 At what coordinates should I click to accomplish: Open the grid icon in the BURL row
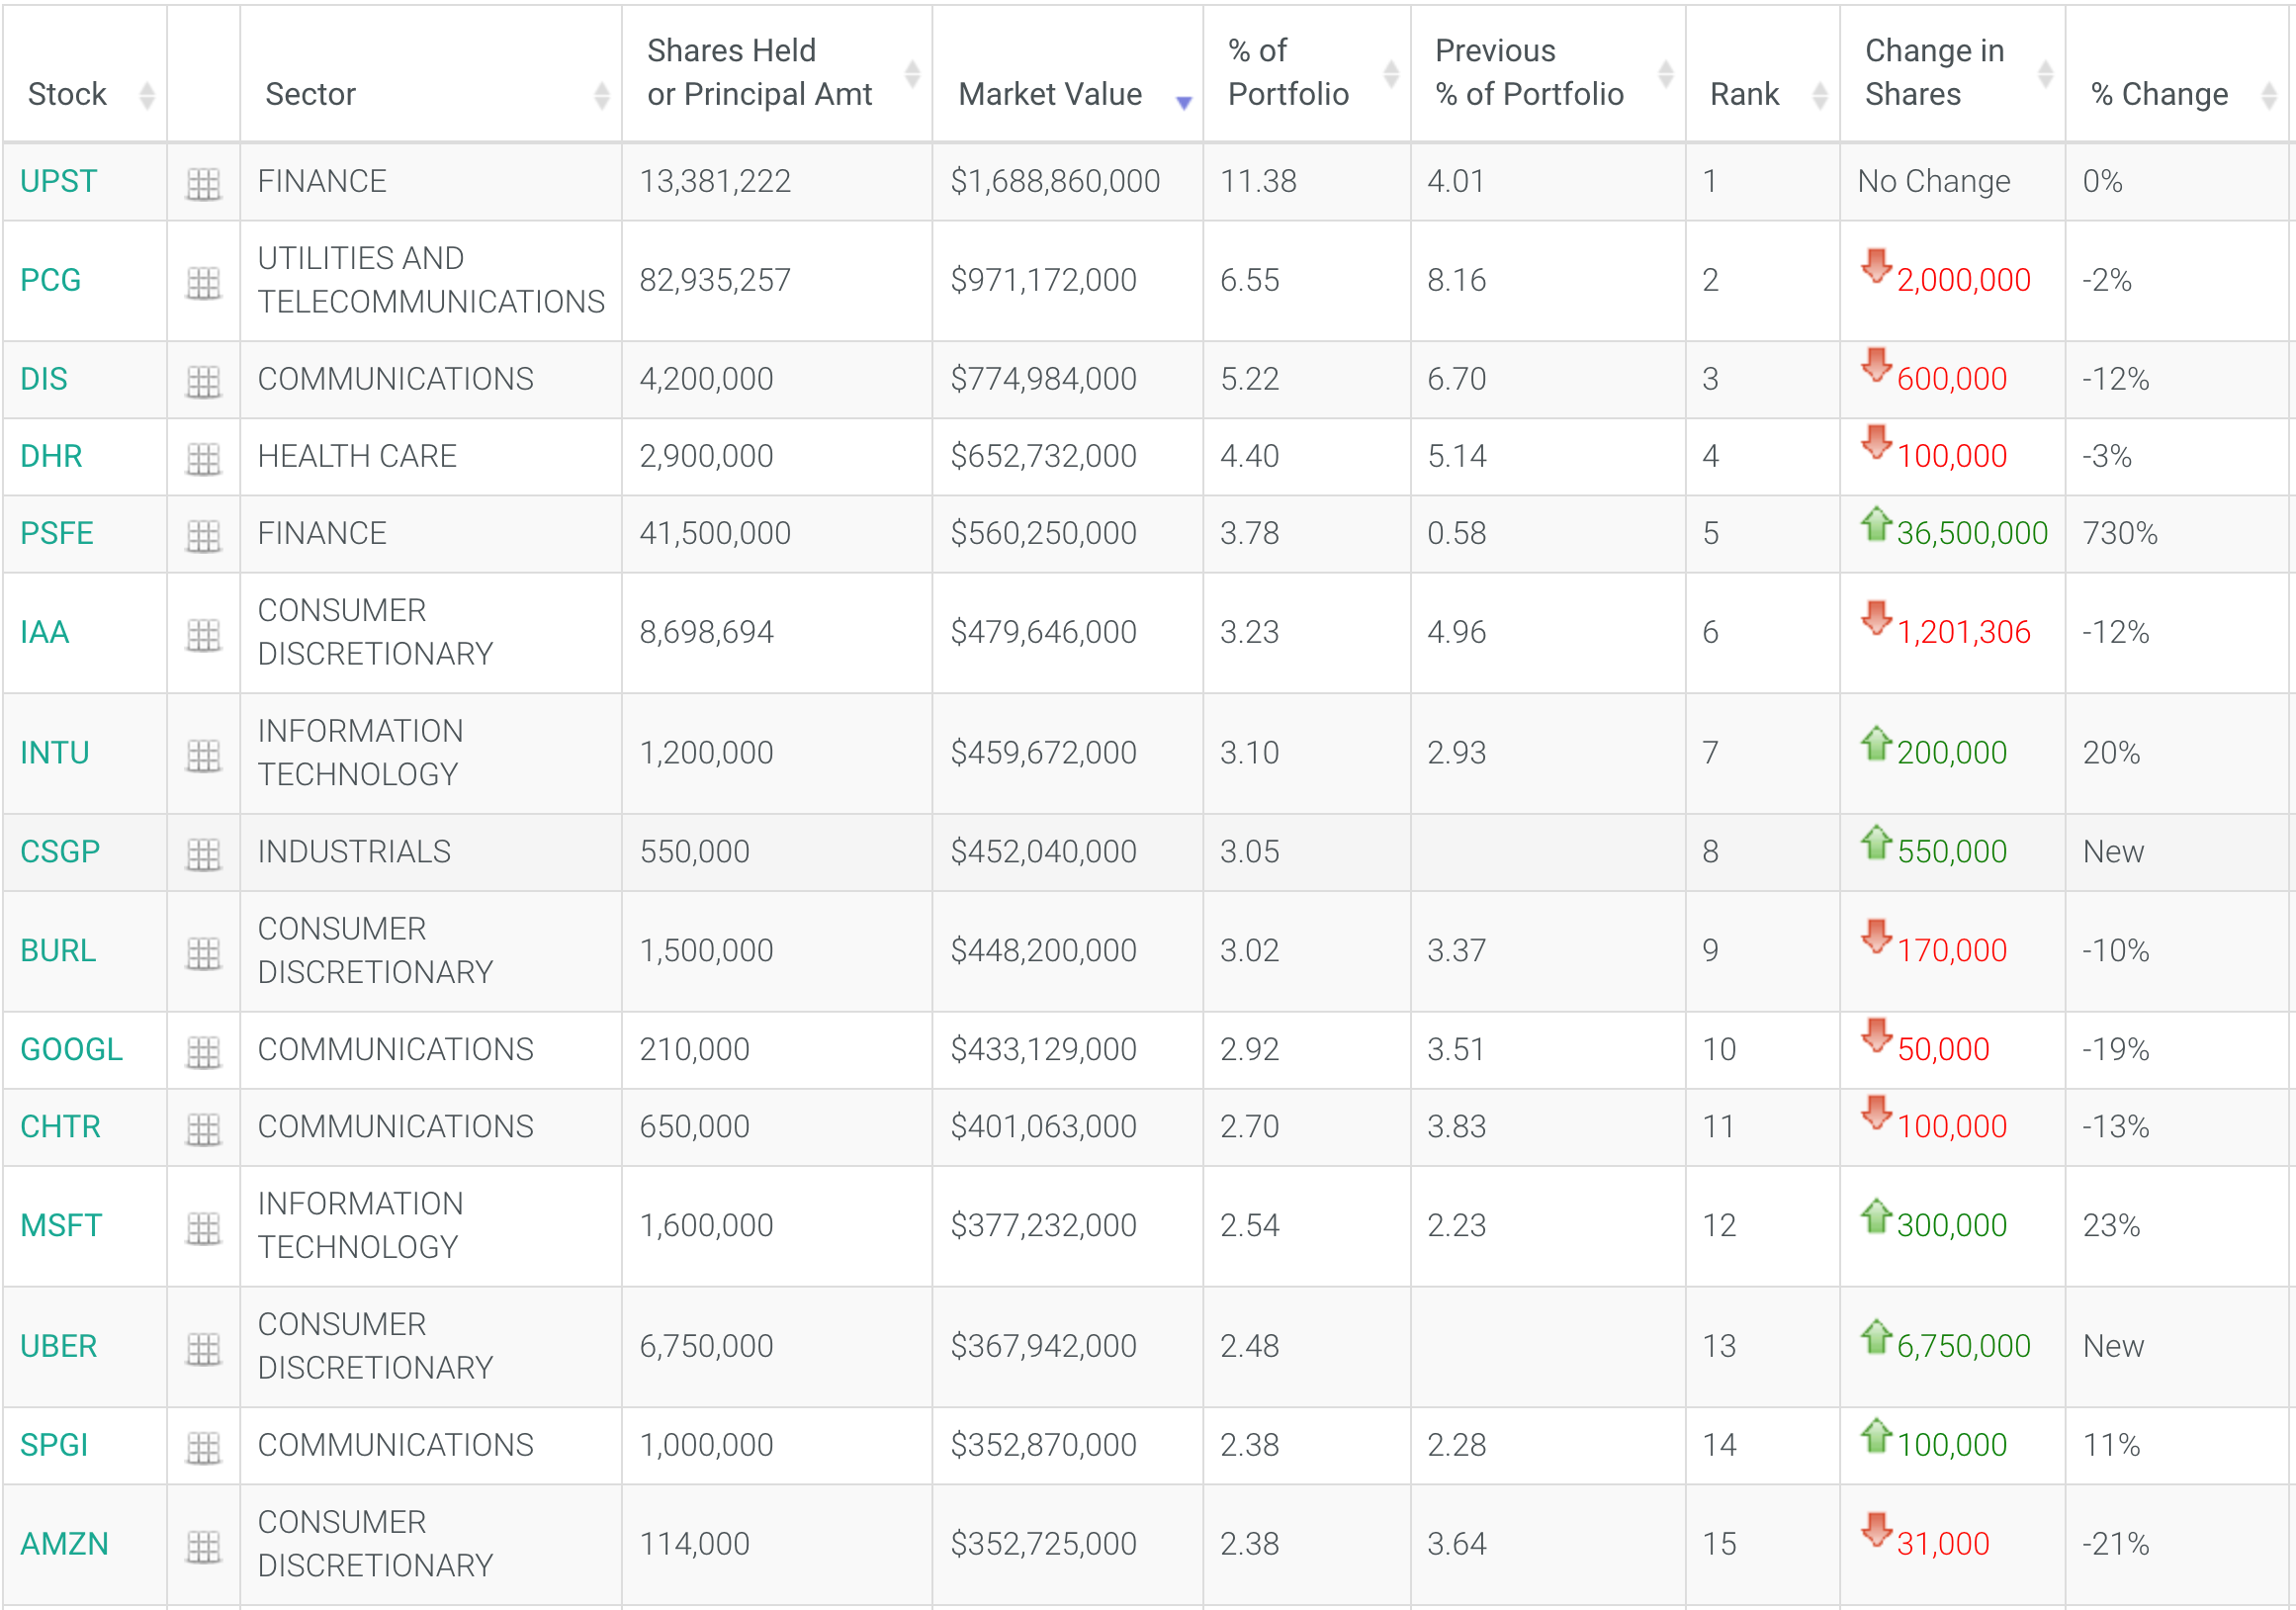point(203,952)
